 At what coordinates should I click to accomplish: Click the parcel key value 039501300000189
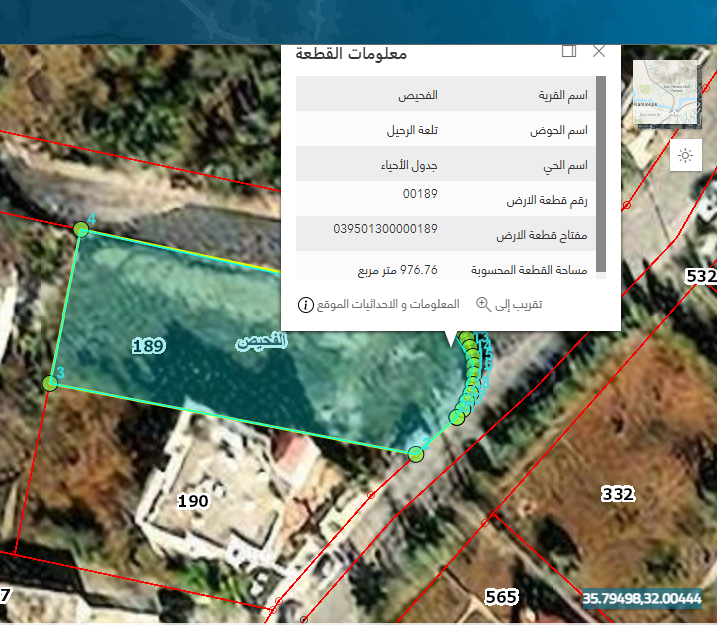(385, 229)
